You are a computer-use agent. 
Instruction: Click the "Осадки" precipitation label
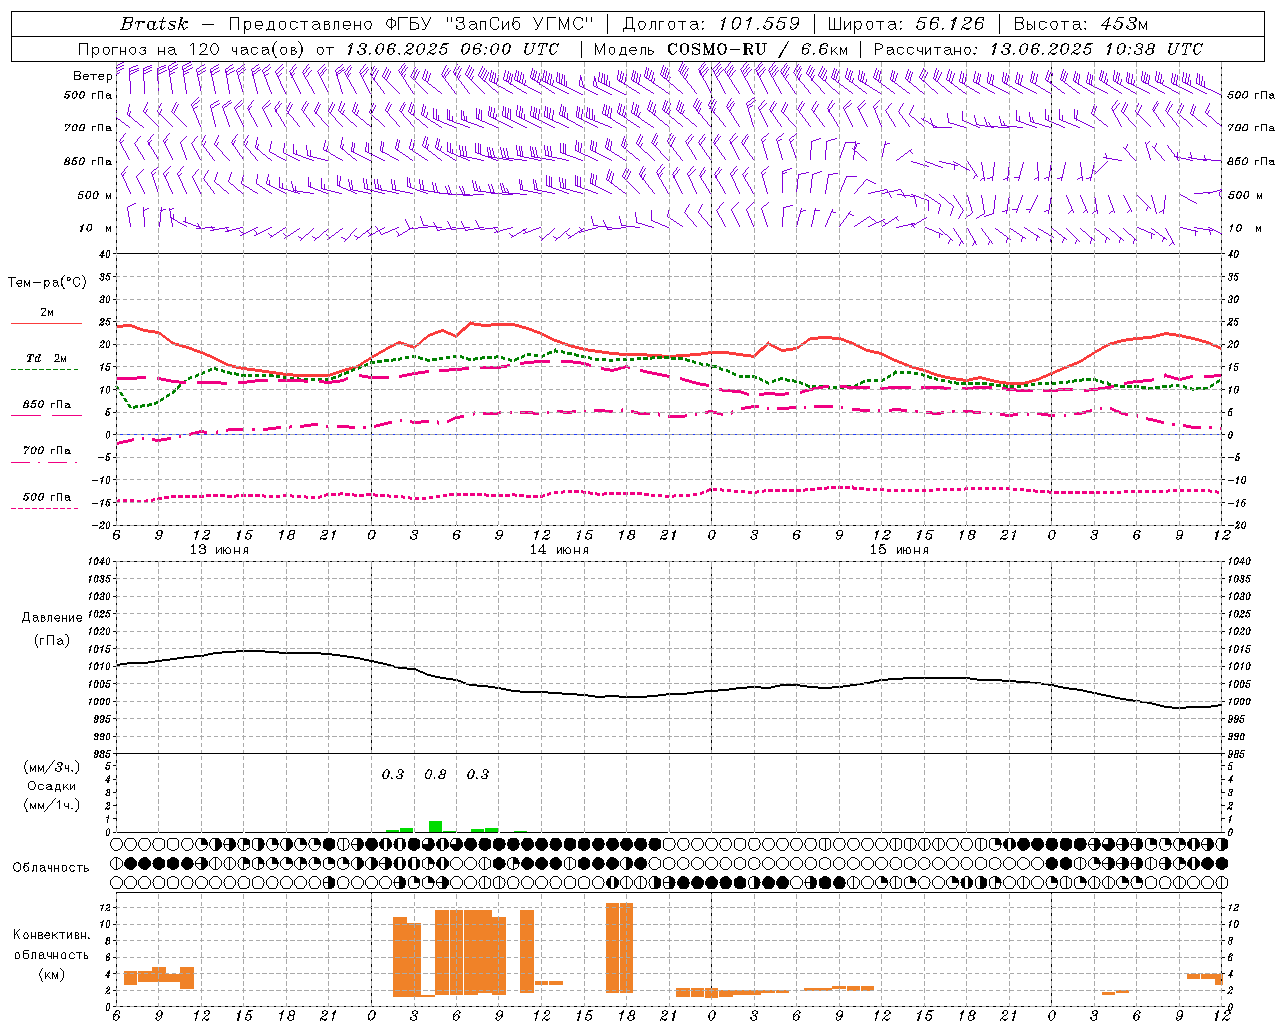(x=52, y=786)
